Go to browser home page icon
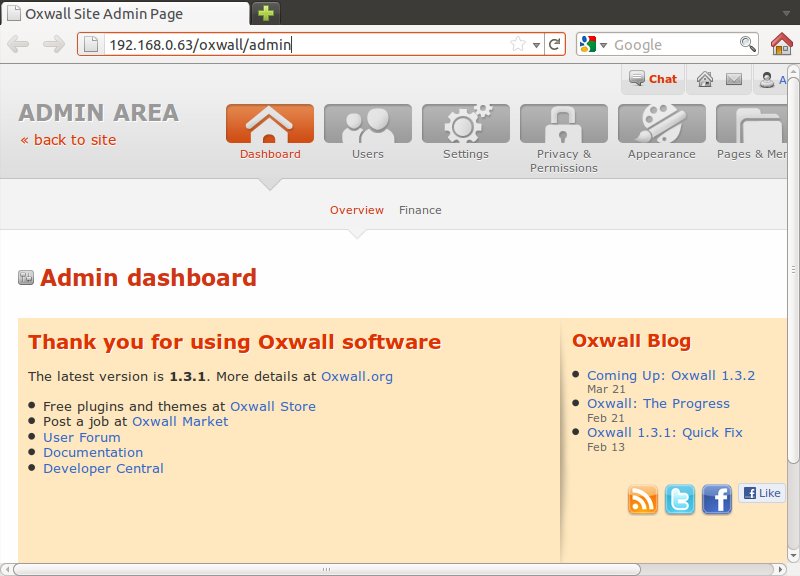This screenshot has width=800, height=576. 782,44
